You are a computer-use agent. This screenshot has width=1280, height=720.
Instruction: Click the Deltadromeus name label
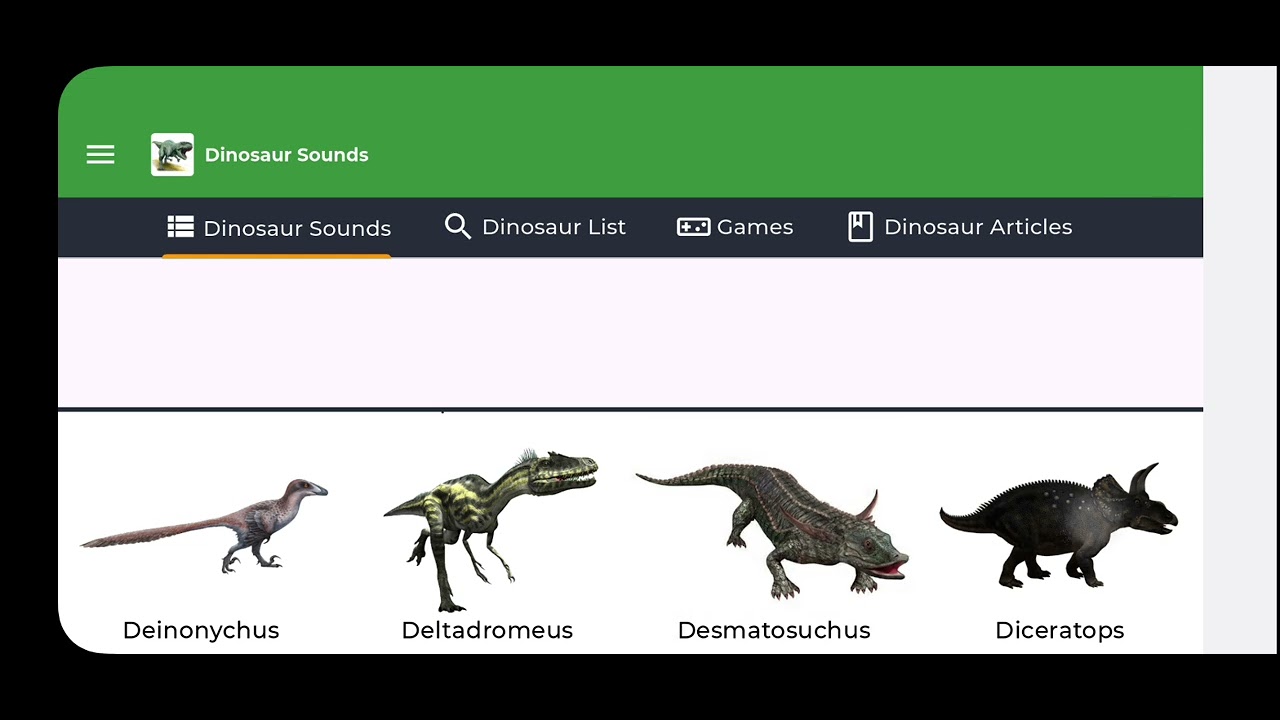click(x=487, y=630)
